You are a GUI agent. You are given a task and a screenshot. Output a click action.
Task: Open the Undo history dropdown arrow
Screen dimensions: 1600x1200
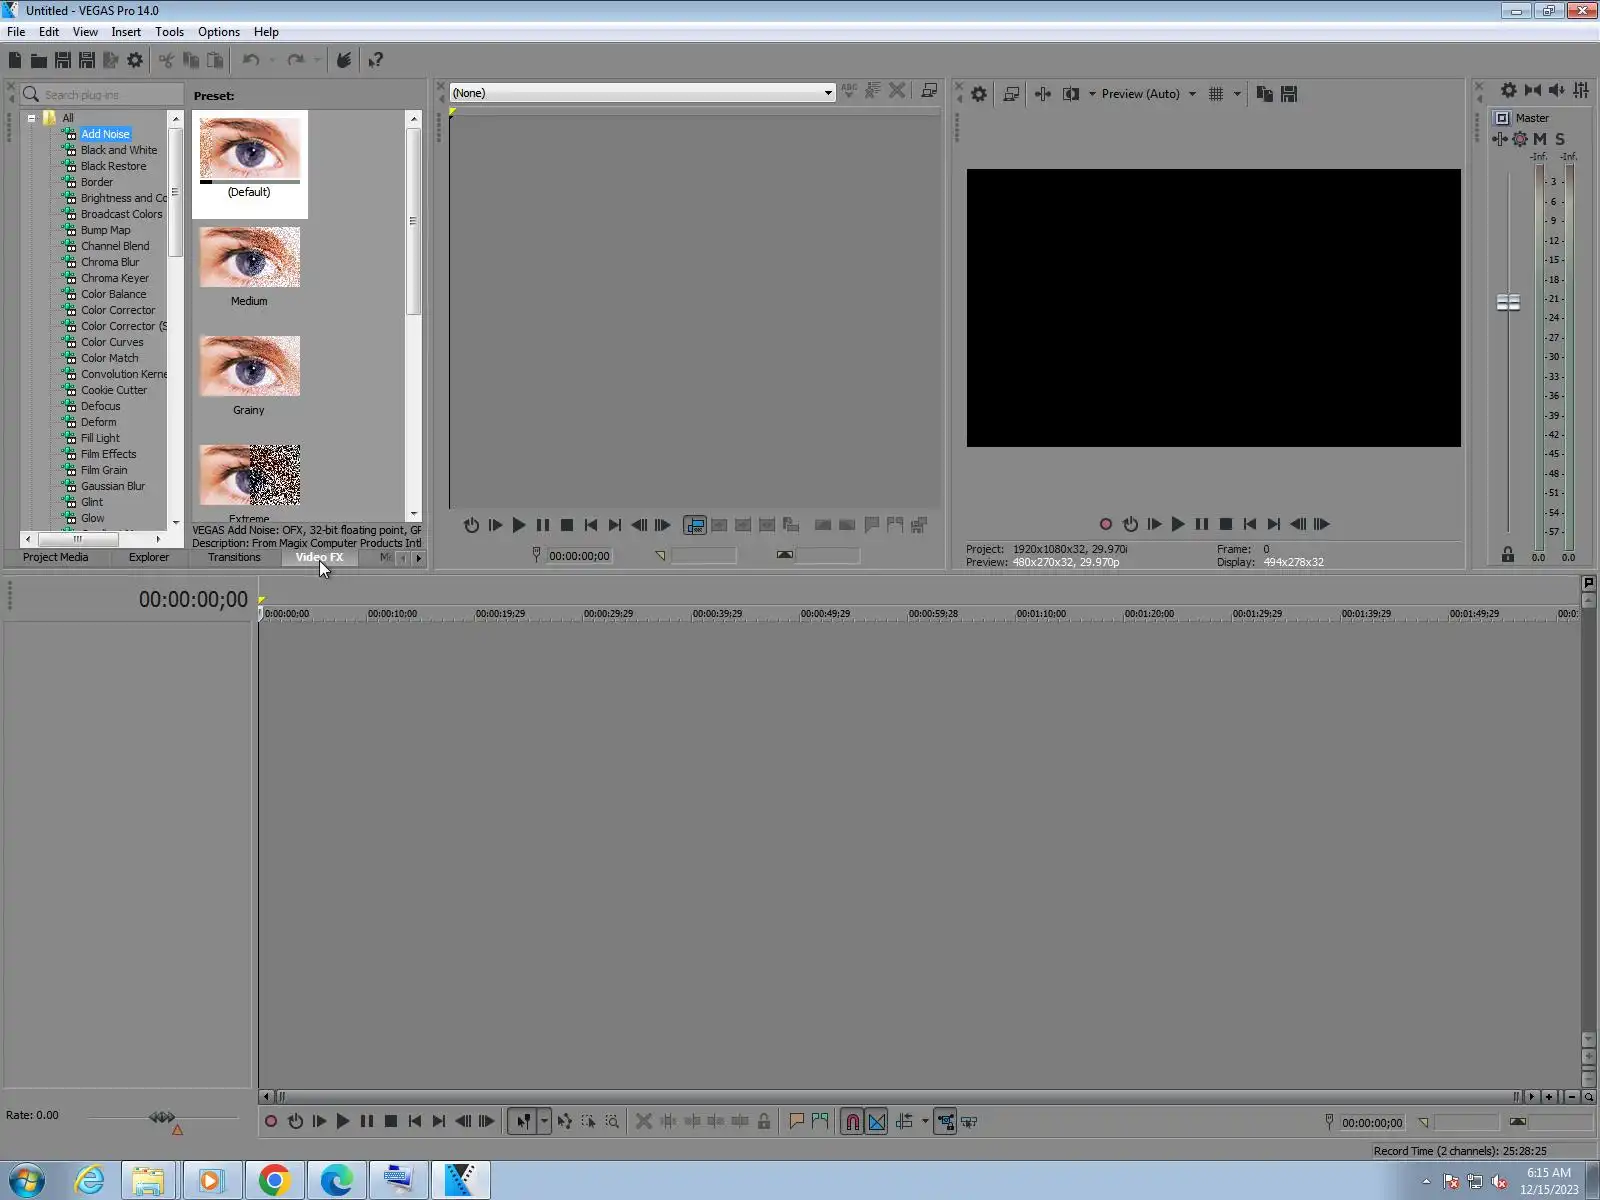[x=272, y=60]
